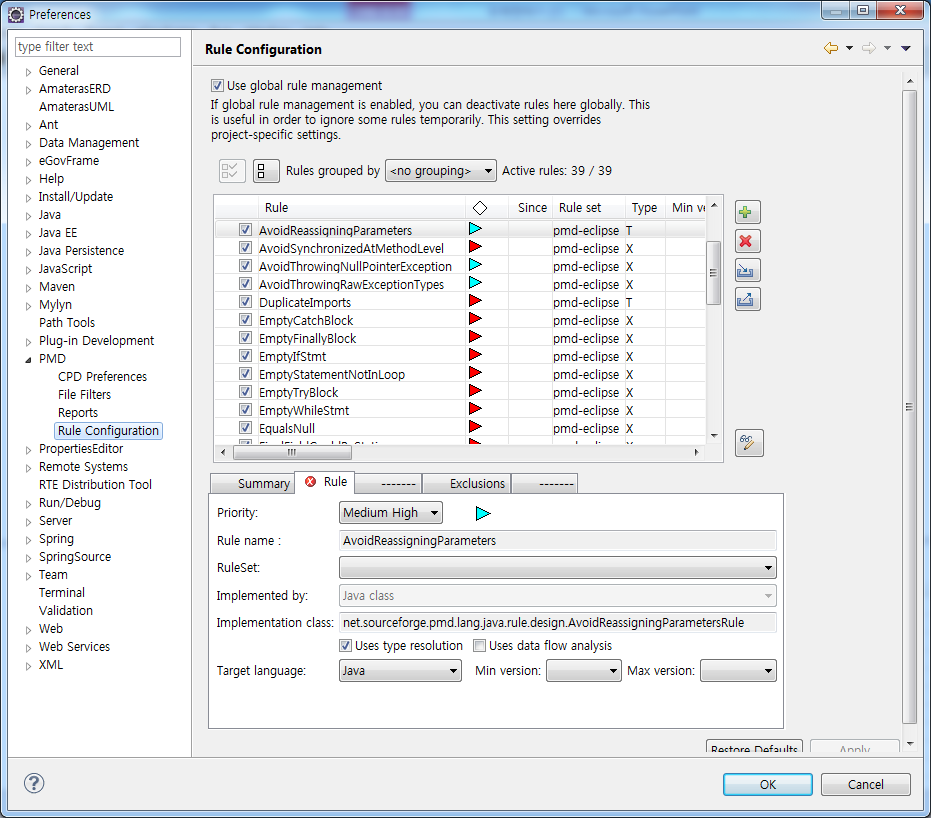Open the Rules grouped by dropdown
This screenshot has width=931, height=818.
click(440, 171)
